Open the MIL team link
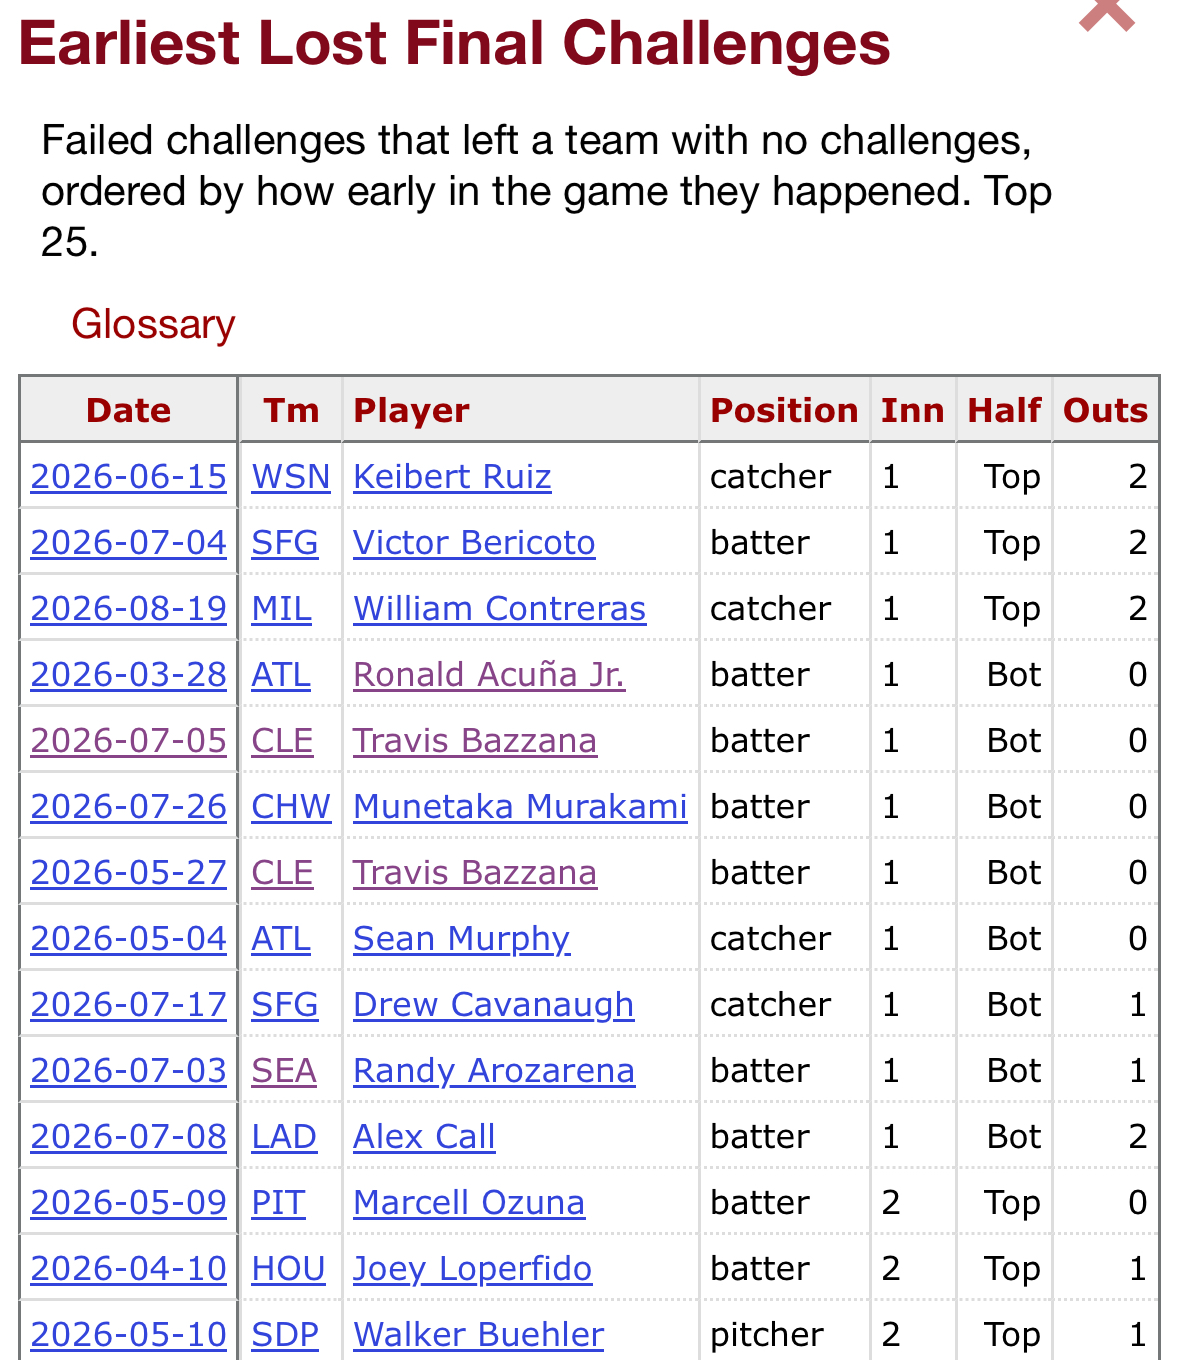1179x1360 pixels. tap(281, 609)
